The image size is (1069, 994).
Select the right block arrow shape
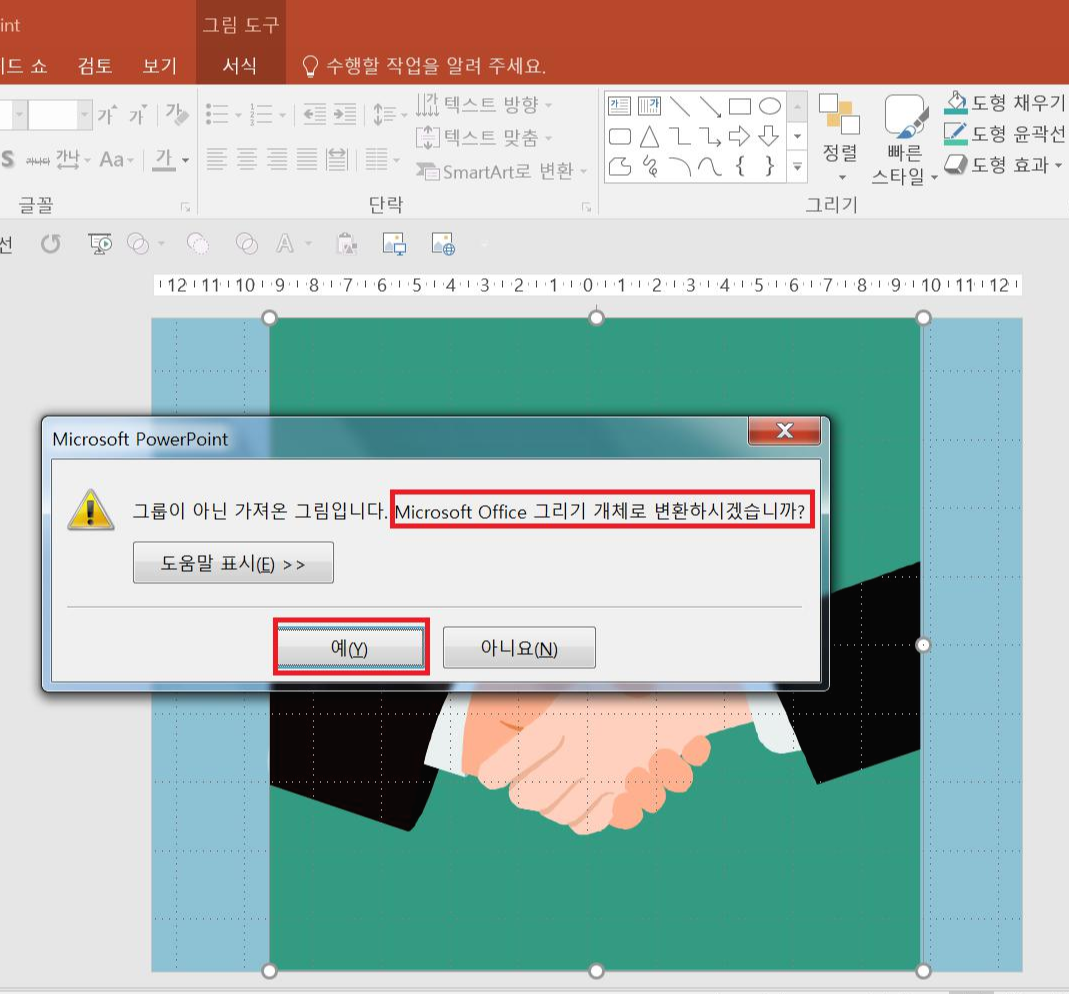pos(740,136)
